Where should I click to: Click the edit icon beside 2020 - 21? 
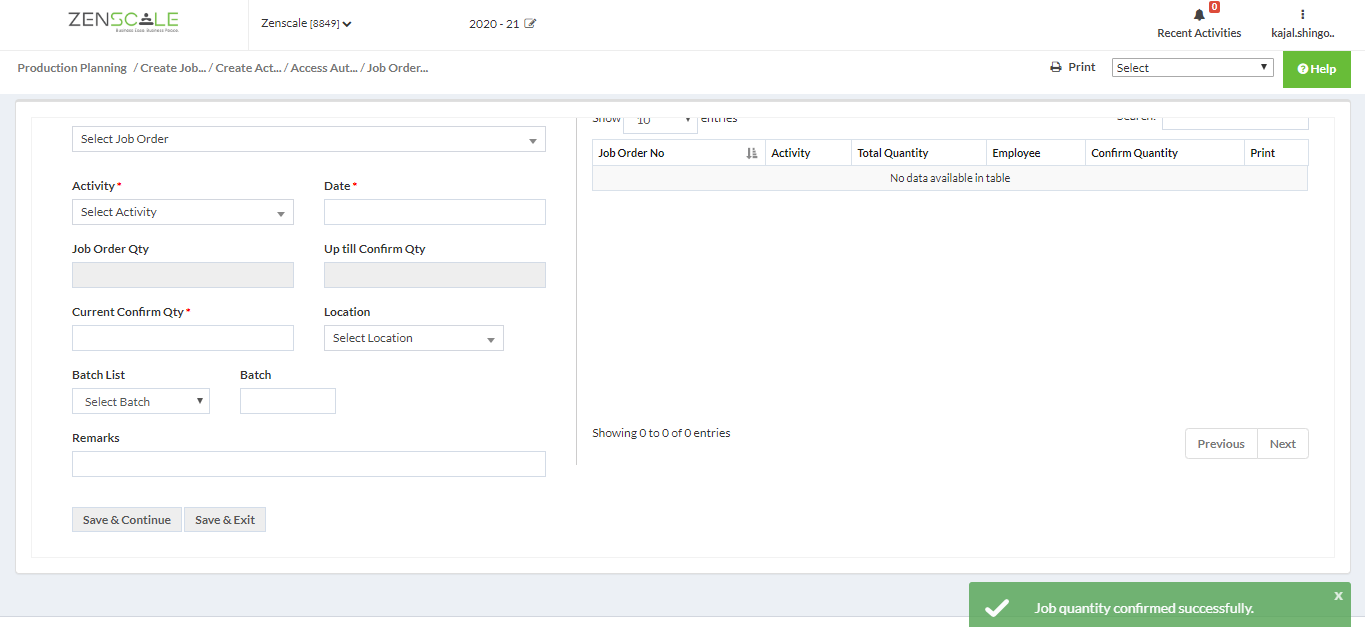tap(530, 24)
